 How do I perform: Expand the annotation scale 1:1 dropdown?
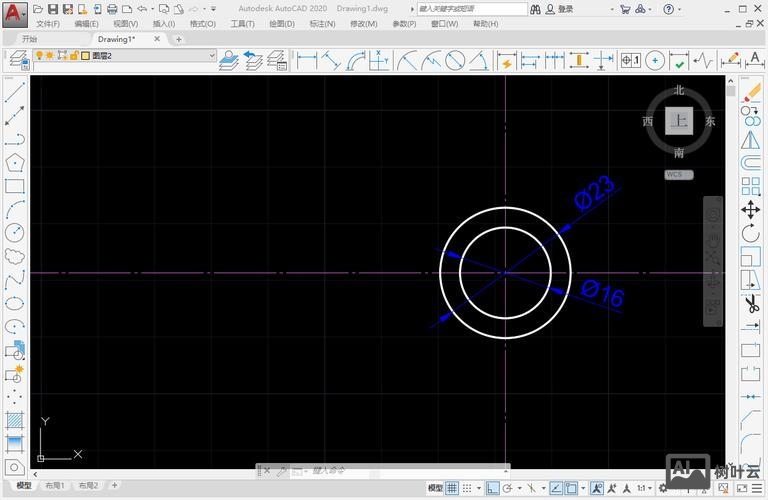[645, 488]
